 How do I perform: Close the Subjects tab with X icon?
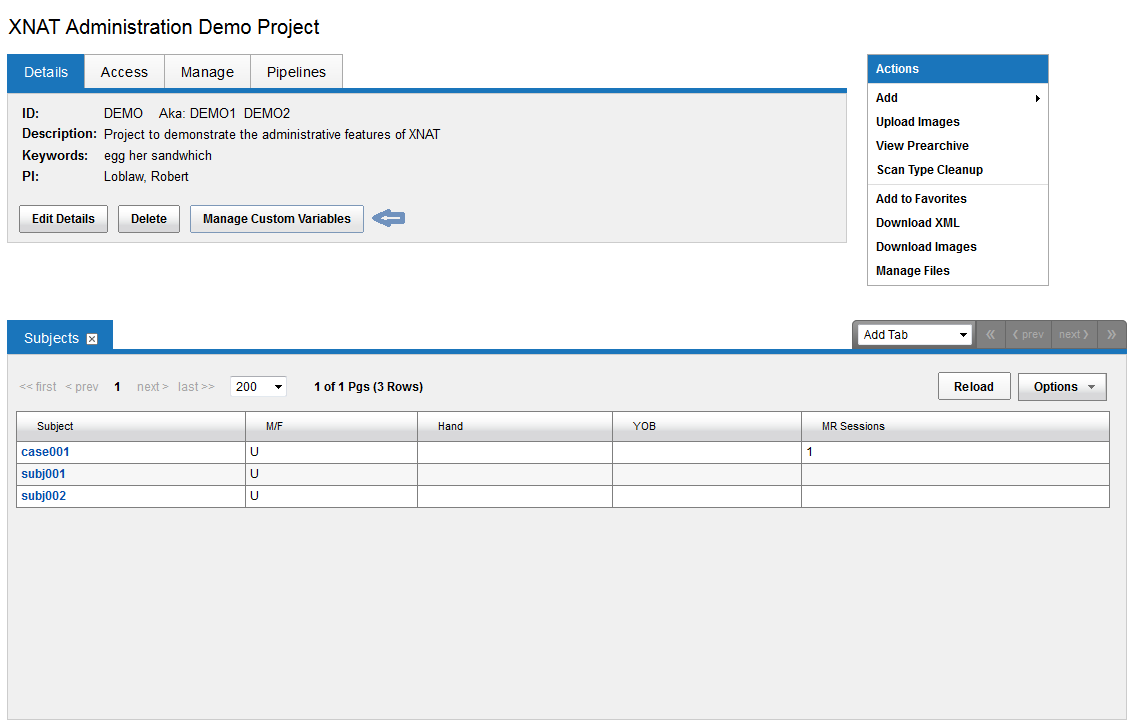click(92, 339)
